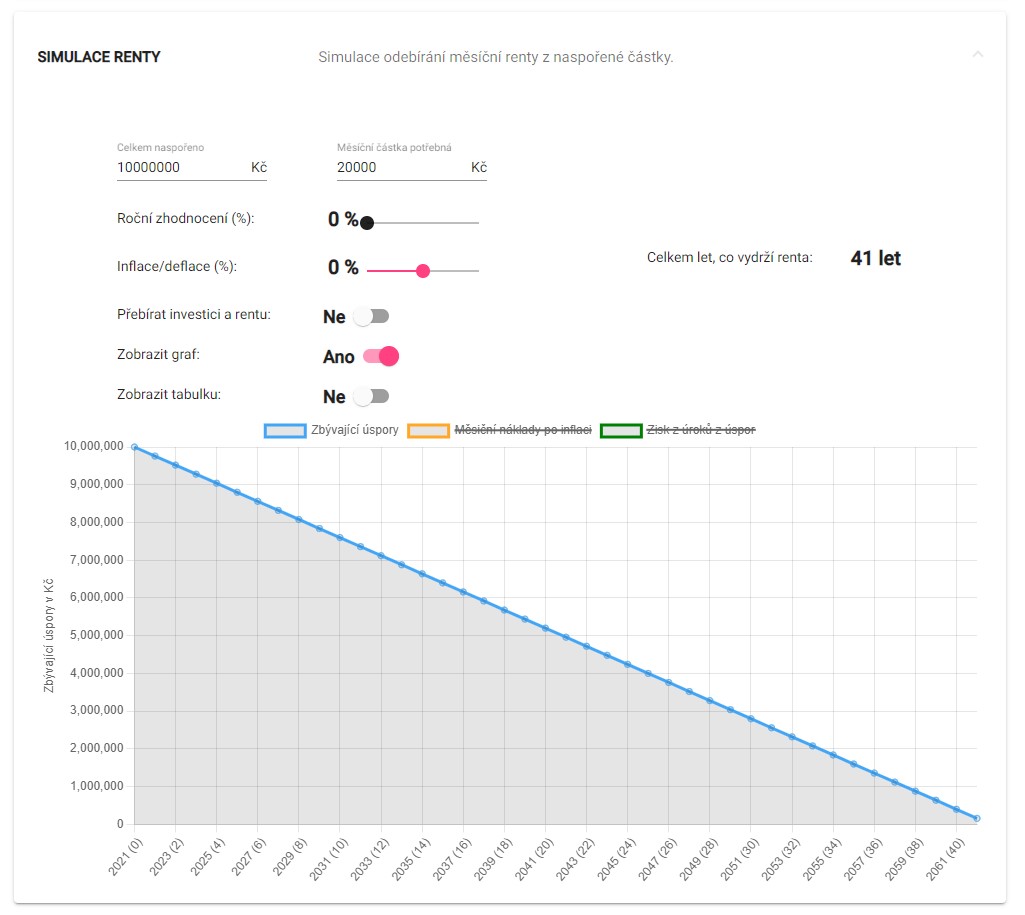Collapse the Simulace renty panel chevron
Screen dimensions: 1025x915
pyautogui.click(x=978, y=54)
